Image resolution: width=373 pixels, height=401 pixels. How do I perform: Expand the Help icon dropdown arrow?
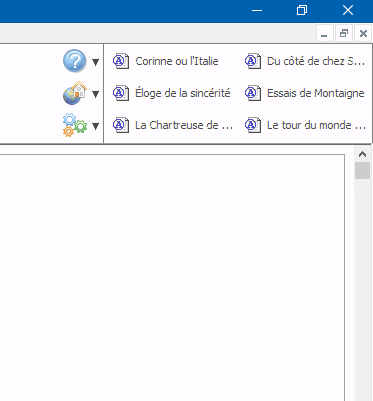[96, 62]
